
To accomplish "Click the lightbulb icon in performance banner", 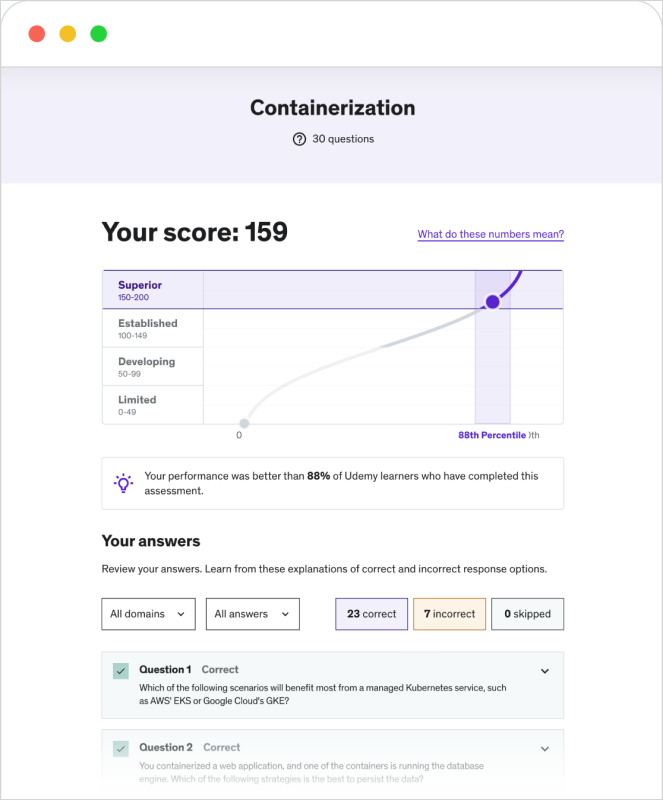I will tap(123, 484).
